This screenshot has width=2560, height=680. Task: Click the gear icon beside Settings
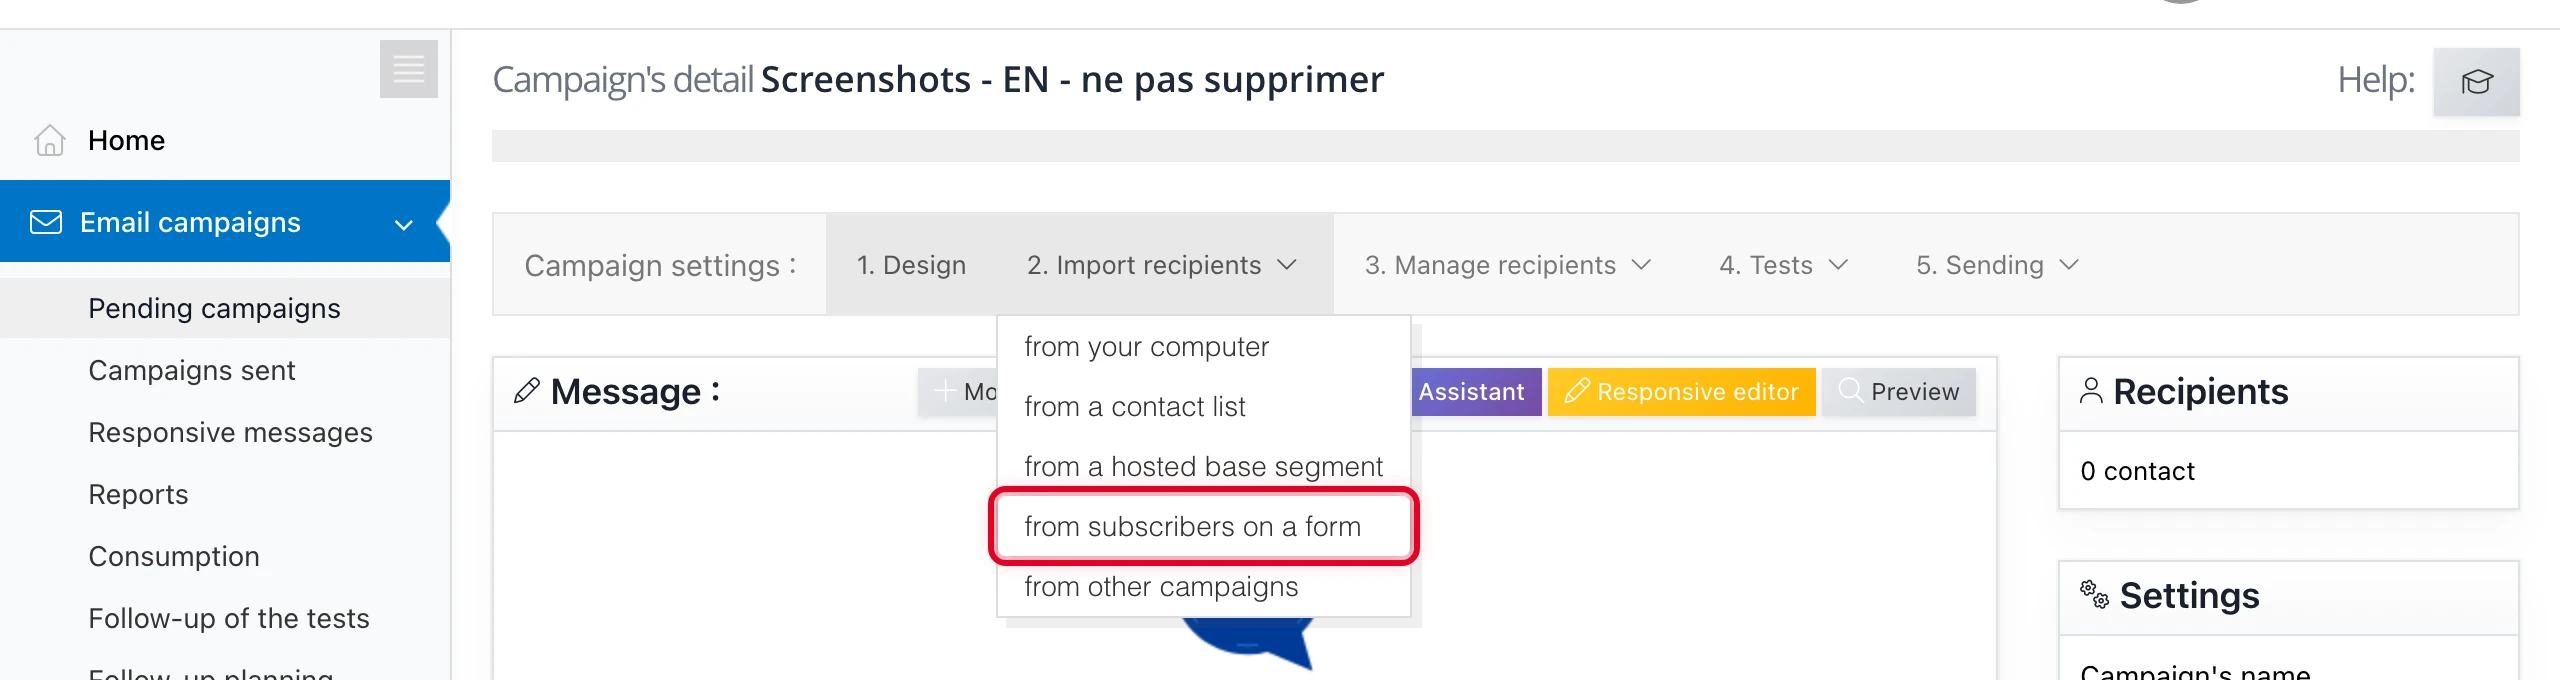[x=2093, y=594]
